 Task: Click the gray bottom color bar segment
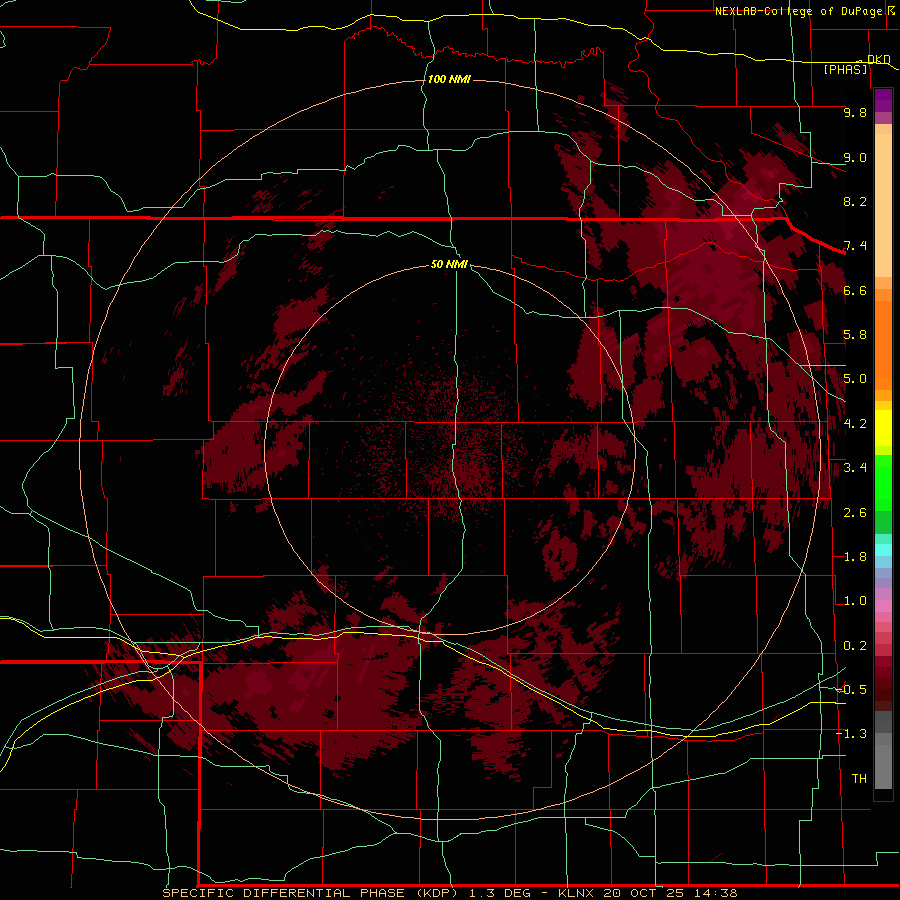pyautogui.click(x=883, y=766)
